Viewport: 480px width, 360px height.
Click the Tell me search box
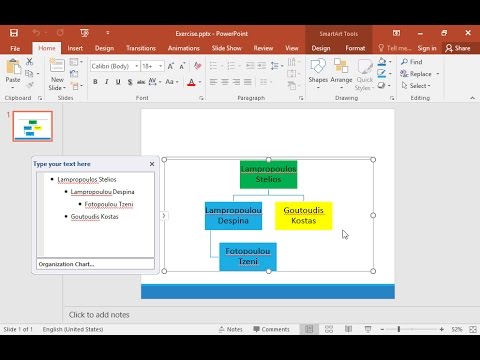(395, 48)
